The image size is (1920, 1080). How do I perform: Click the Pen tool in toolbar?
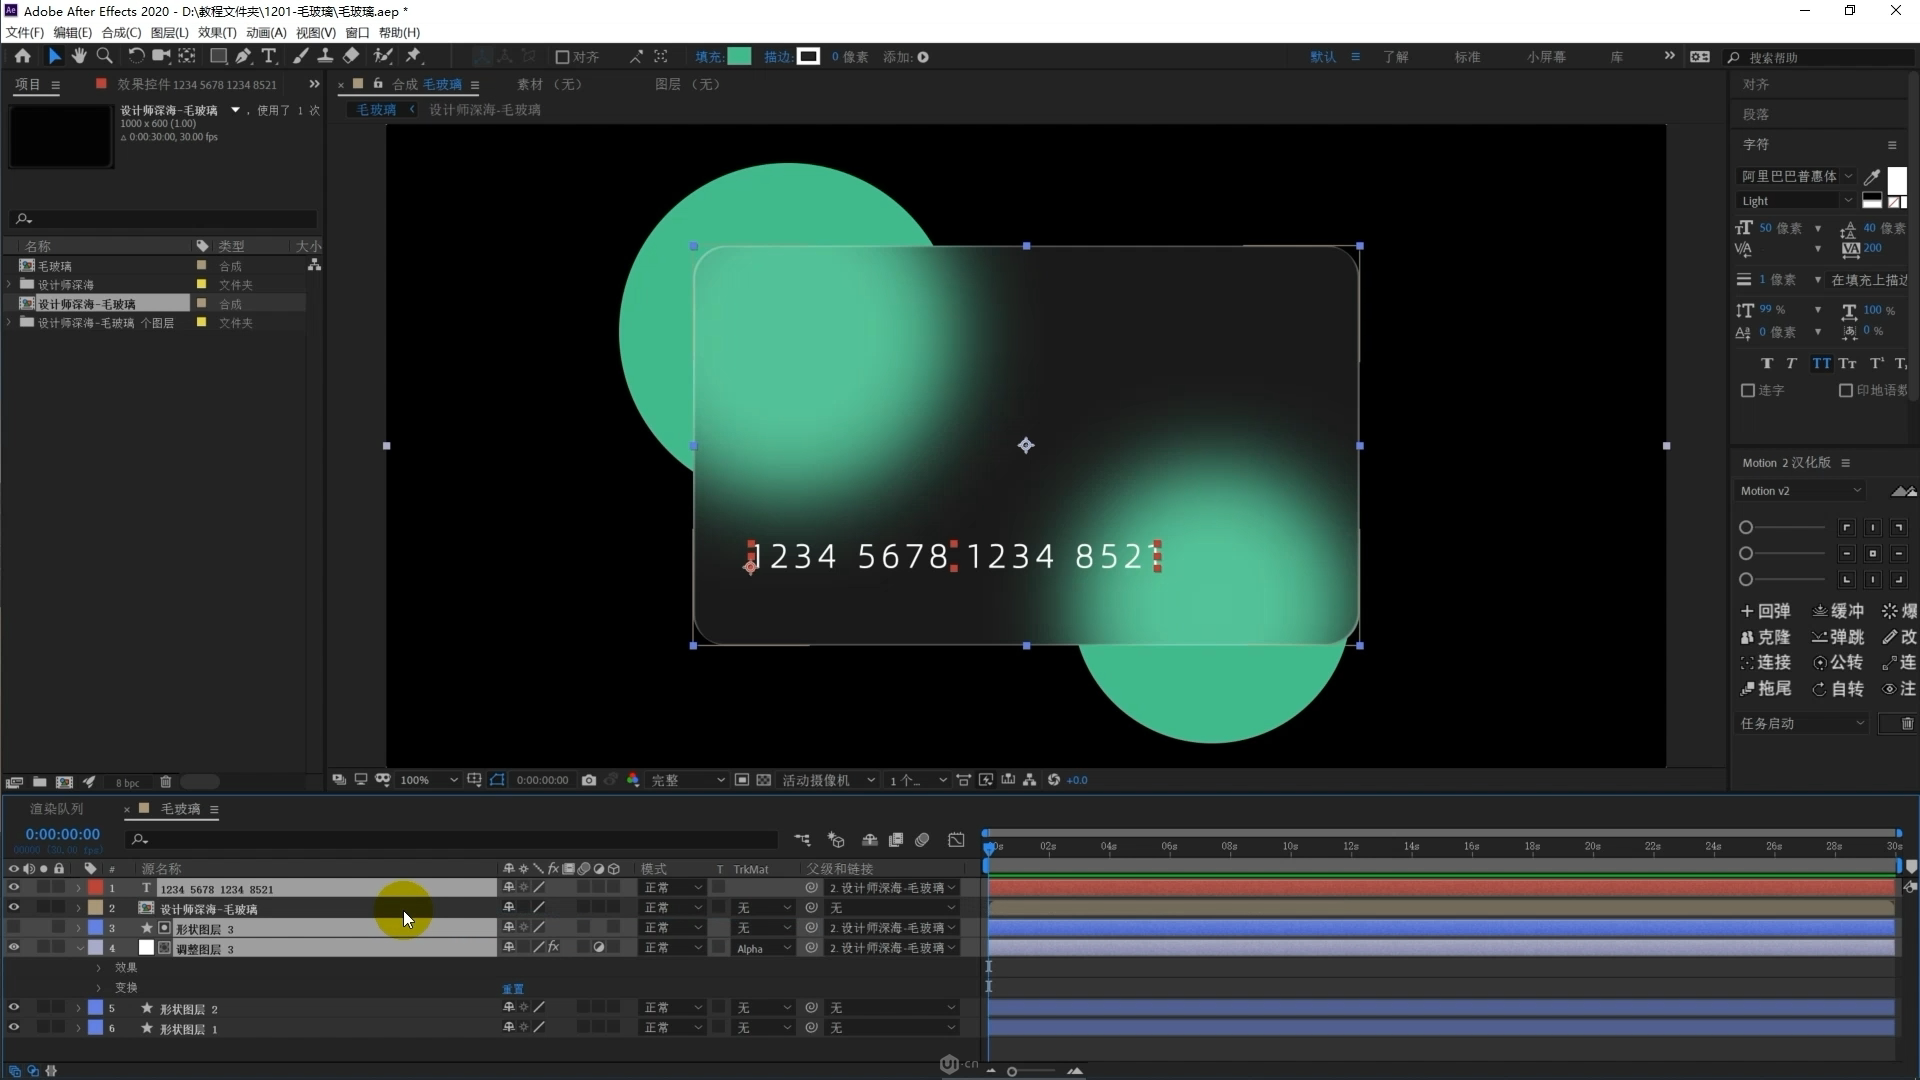pyautogui.click(x=244, y=55)
